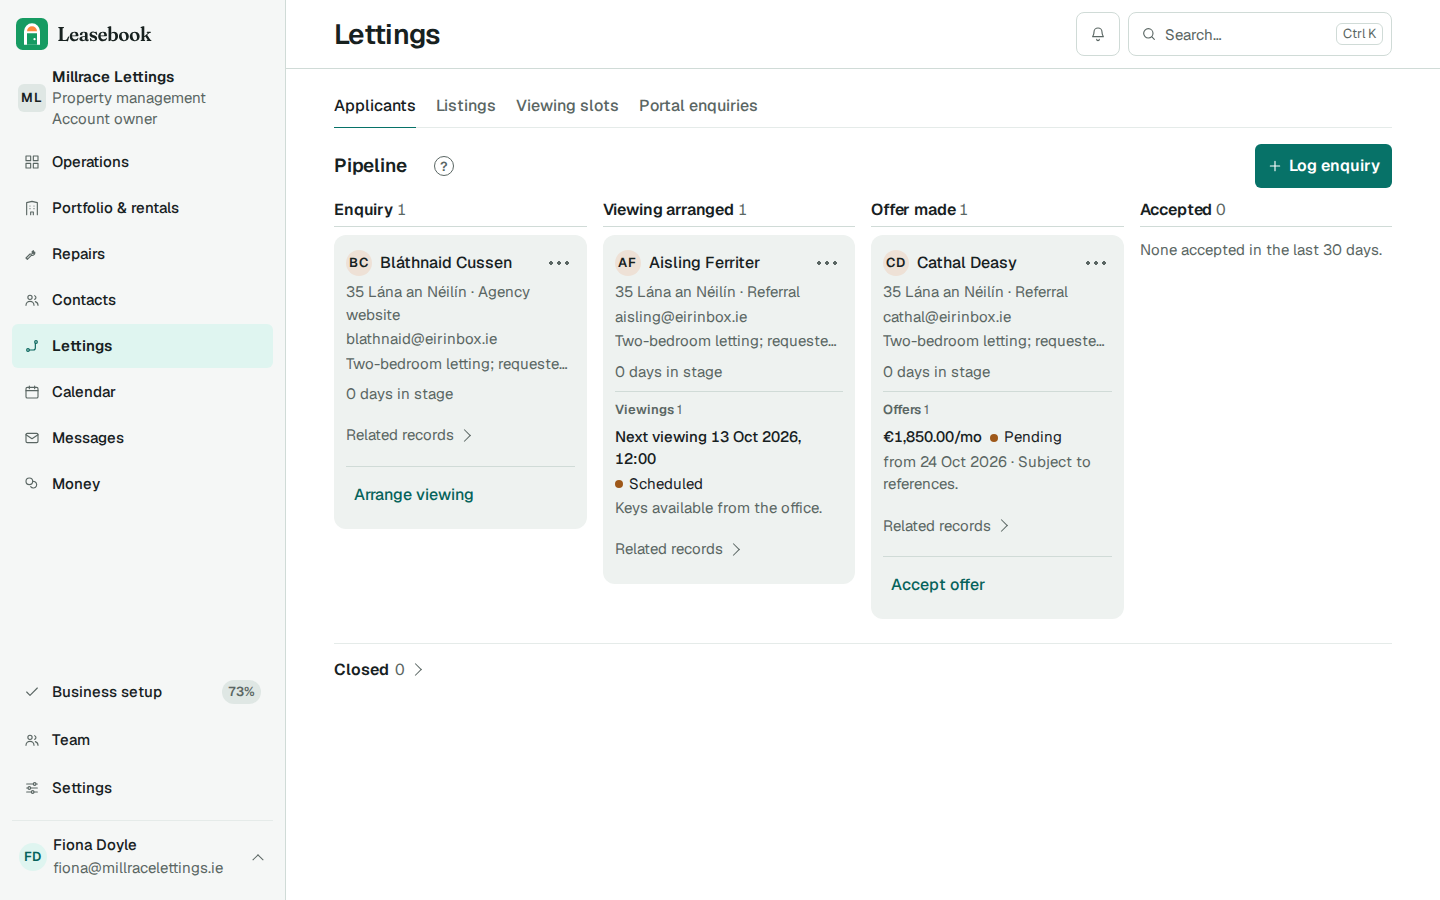Open the notifications bell

[1098, 34]
